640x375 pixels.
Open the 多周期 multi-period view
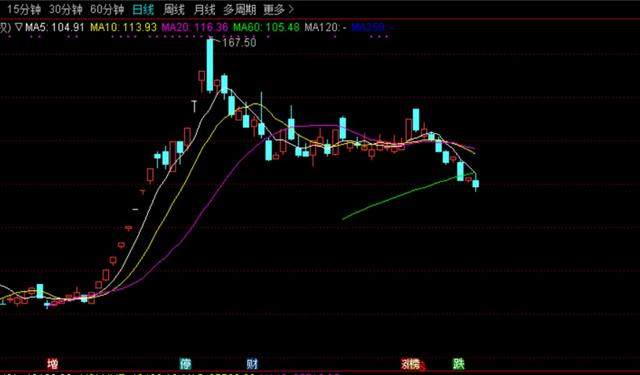[x=240, y=9]
